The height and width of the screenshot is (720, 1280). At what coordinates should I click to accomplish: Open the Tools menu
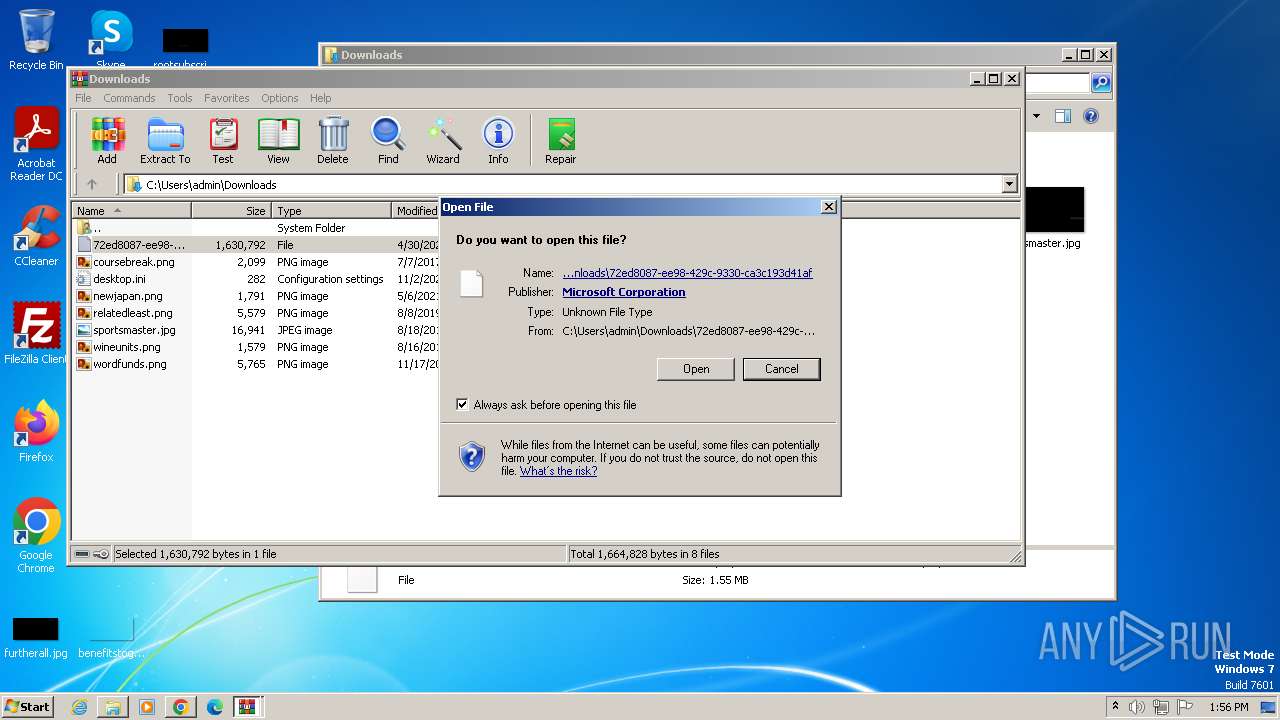pyautogui.click(x=180, y=98)
